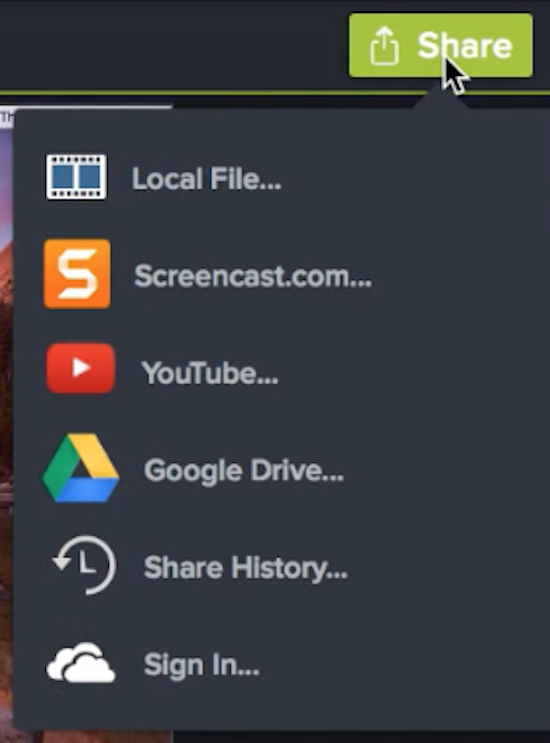Click the white cloud Sign In icon

pos(81,662)
